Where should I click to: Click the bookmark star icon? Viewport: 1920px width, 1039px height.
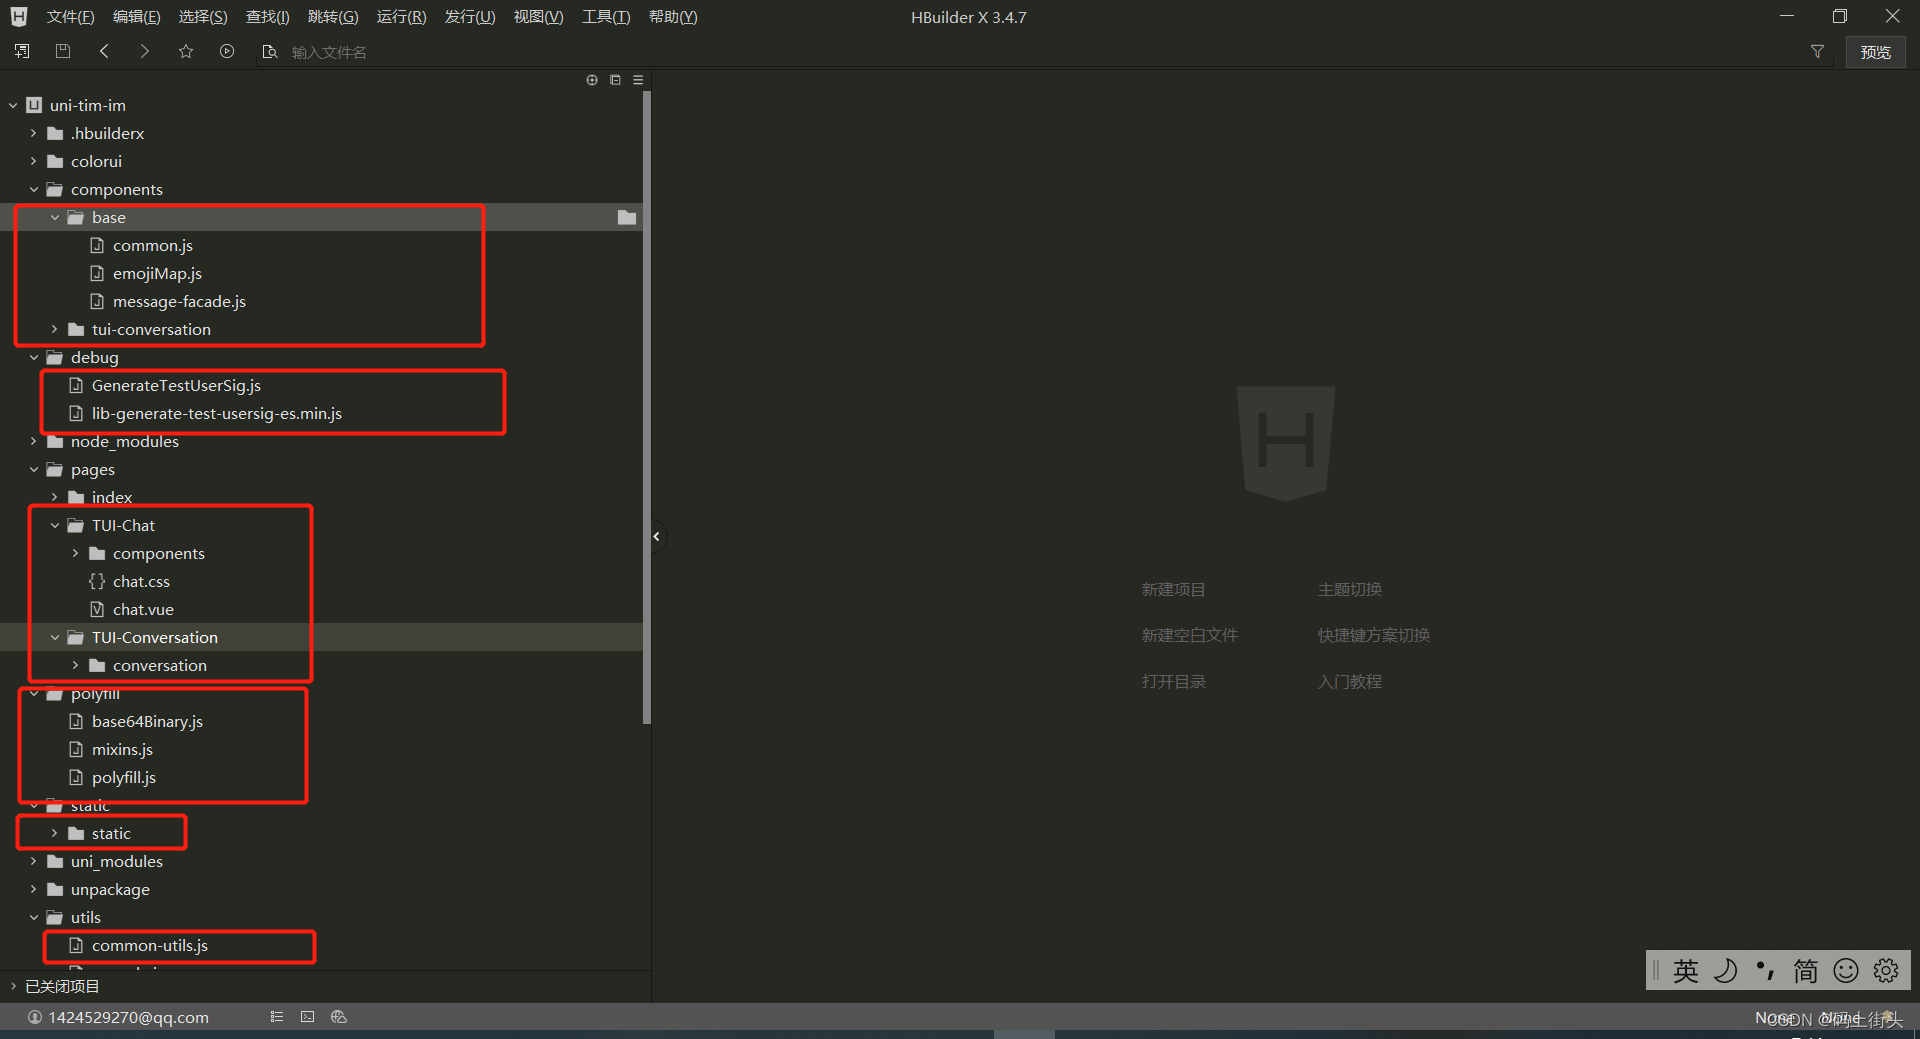click(186, 51)
